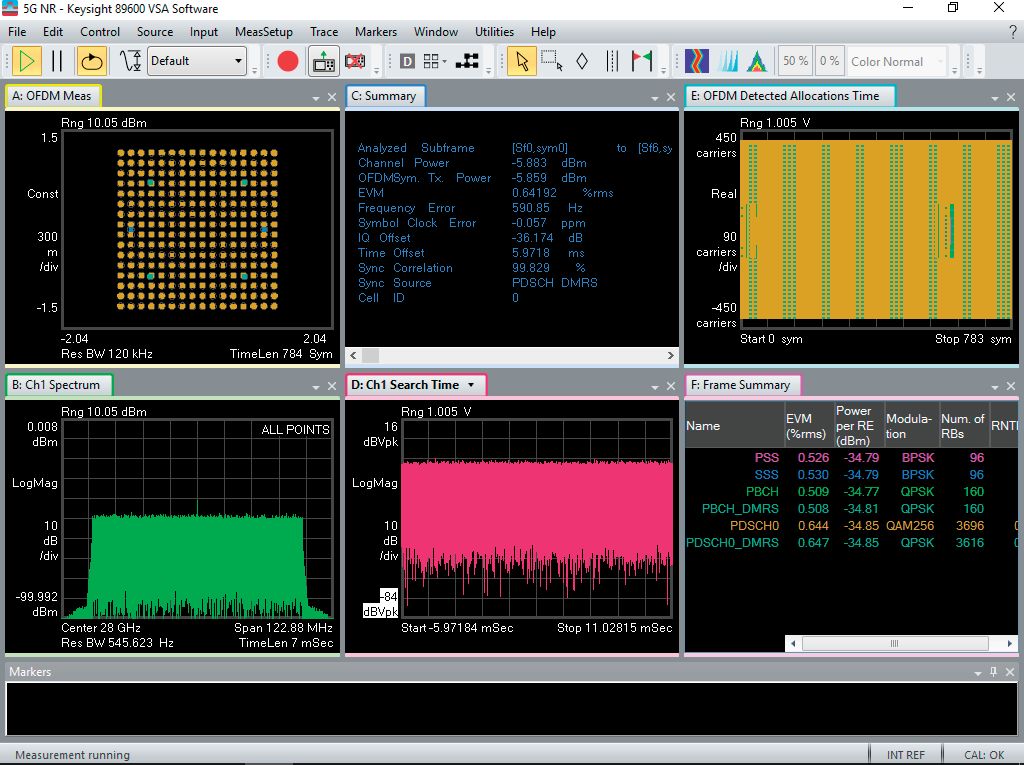Toggle the arrow pointer tool
Screen dimensions: 1024x765
[521, 61]
